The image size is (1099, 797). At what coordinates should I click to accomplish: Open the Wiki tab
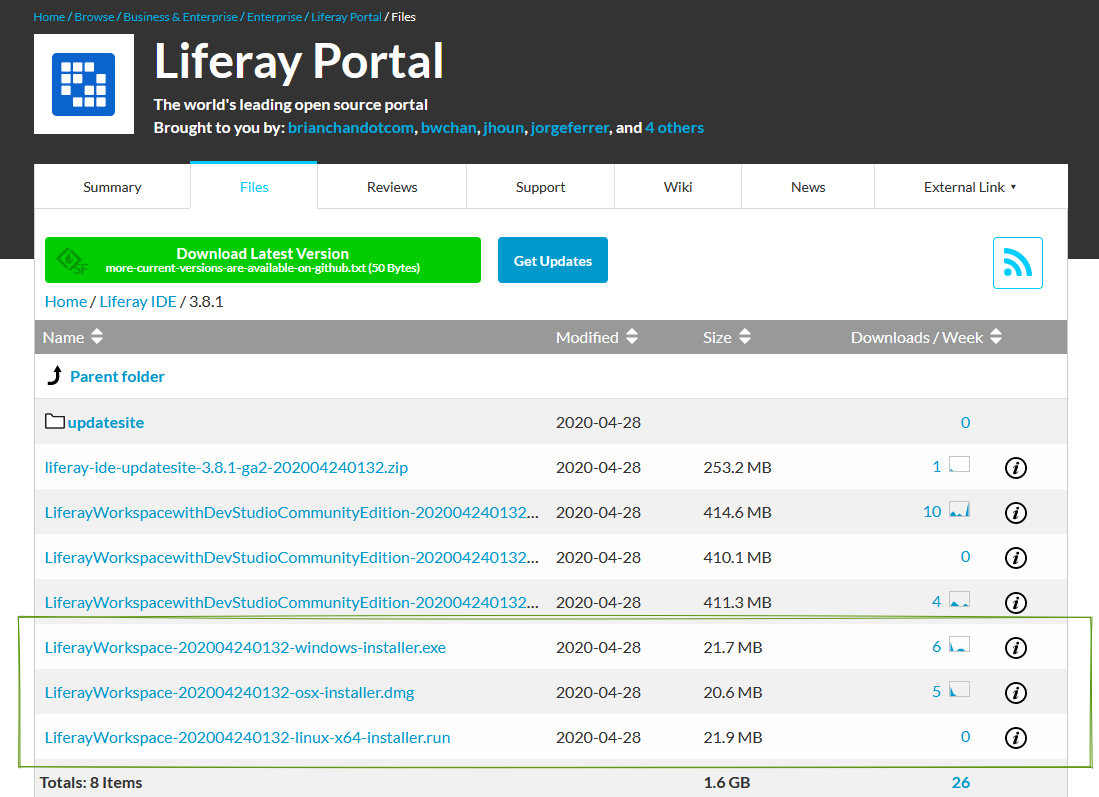point(678,187)
